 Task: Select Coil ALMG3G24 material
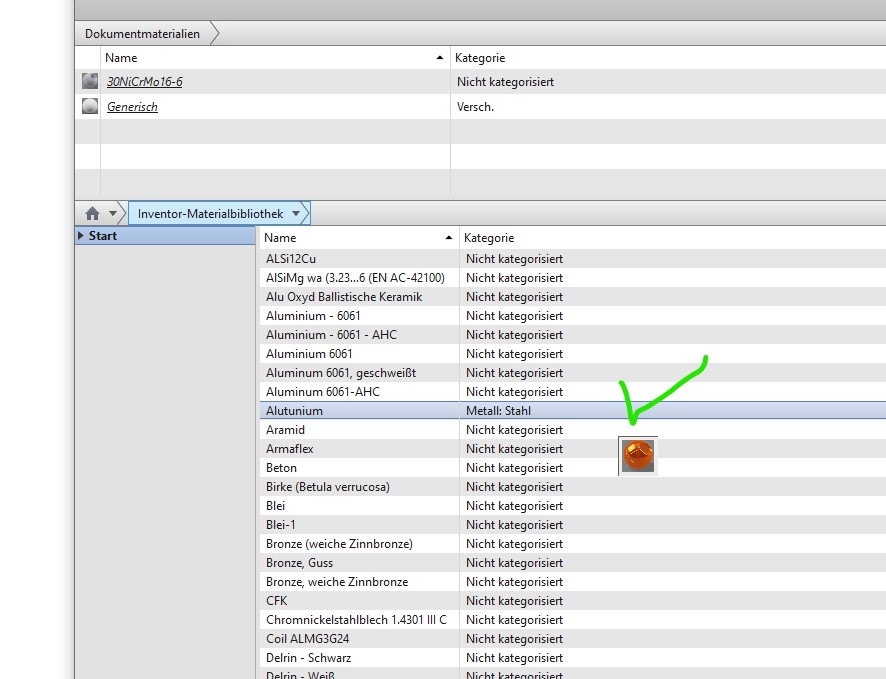307,639
